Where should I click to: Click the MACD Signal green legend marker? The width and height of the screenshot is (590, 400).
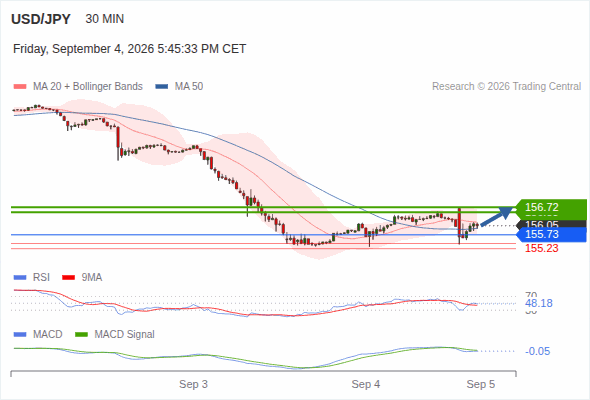coord(81,335)
